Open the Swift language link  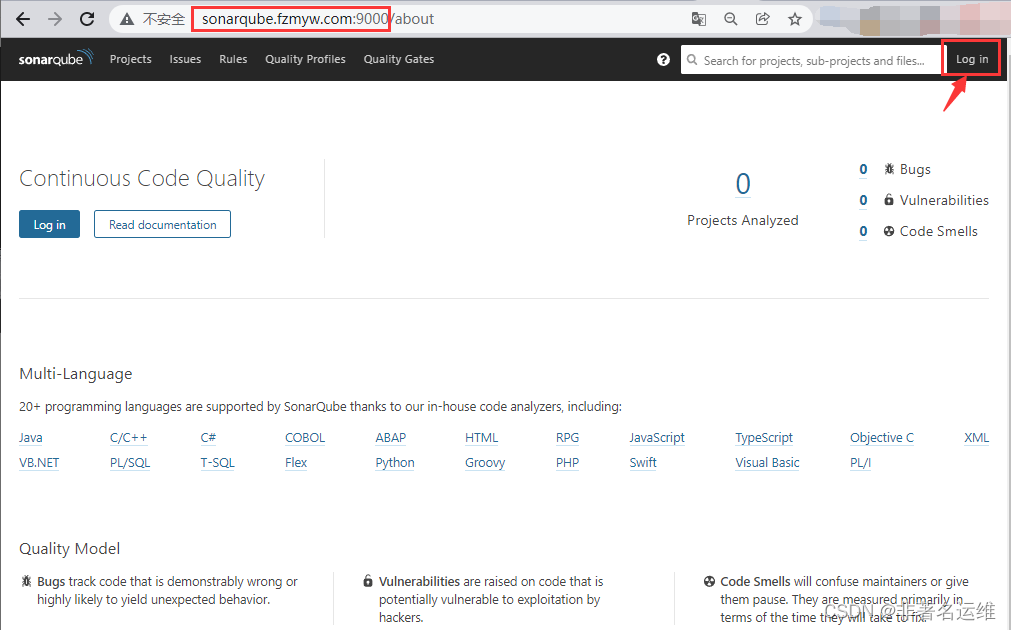(x=643, y=462)
